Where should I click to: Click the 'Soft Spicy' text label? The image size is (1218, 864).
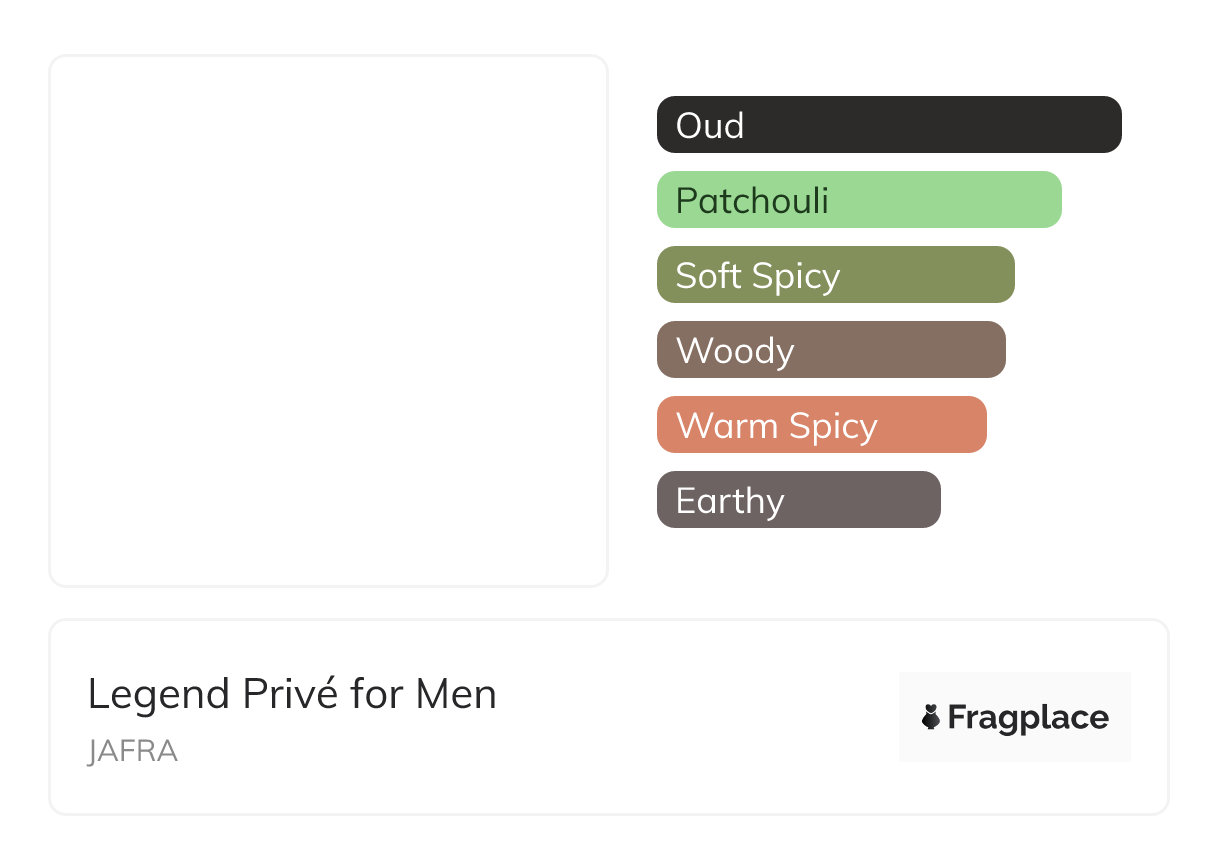758,276
